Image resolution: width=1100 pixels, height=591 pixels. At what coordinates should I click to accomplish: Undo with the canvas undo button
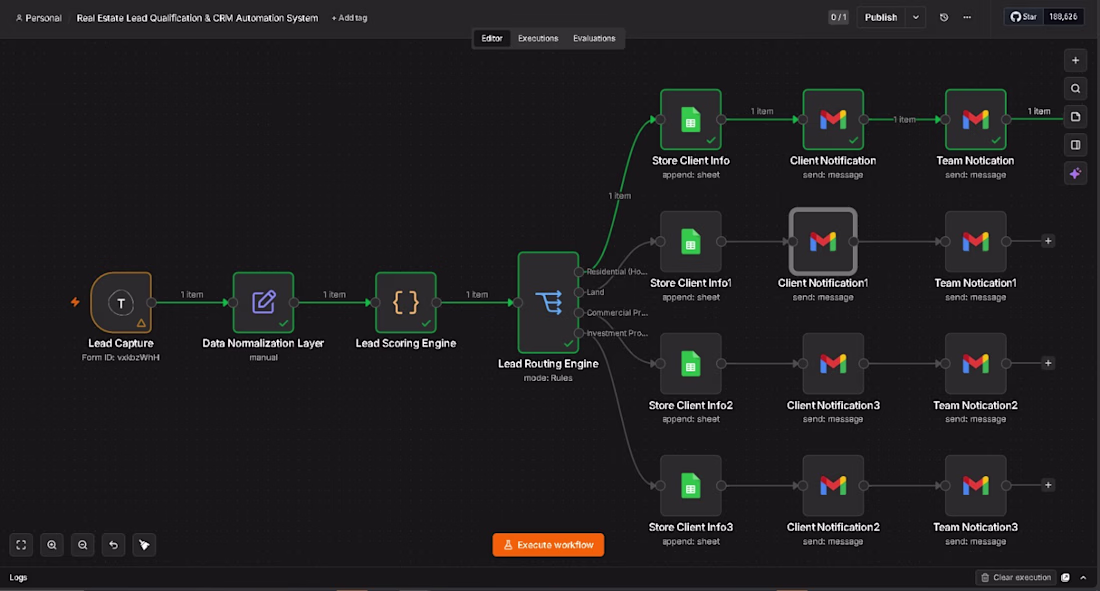(114, 545)
